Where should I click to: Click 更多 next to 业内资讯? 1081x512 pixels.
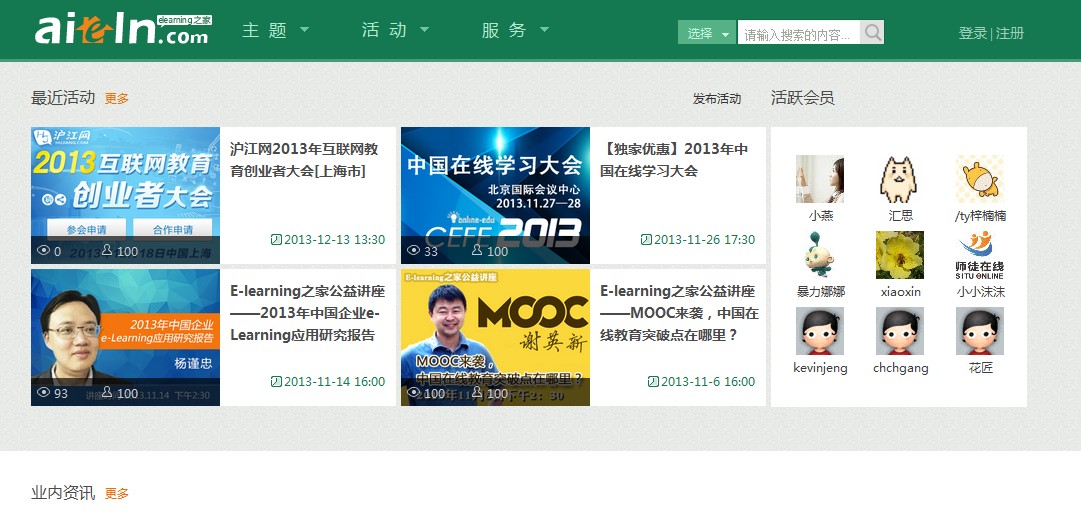click(x=117, y=493)
